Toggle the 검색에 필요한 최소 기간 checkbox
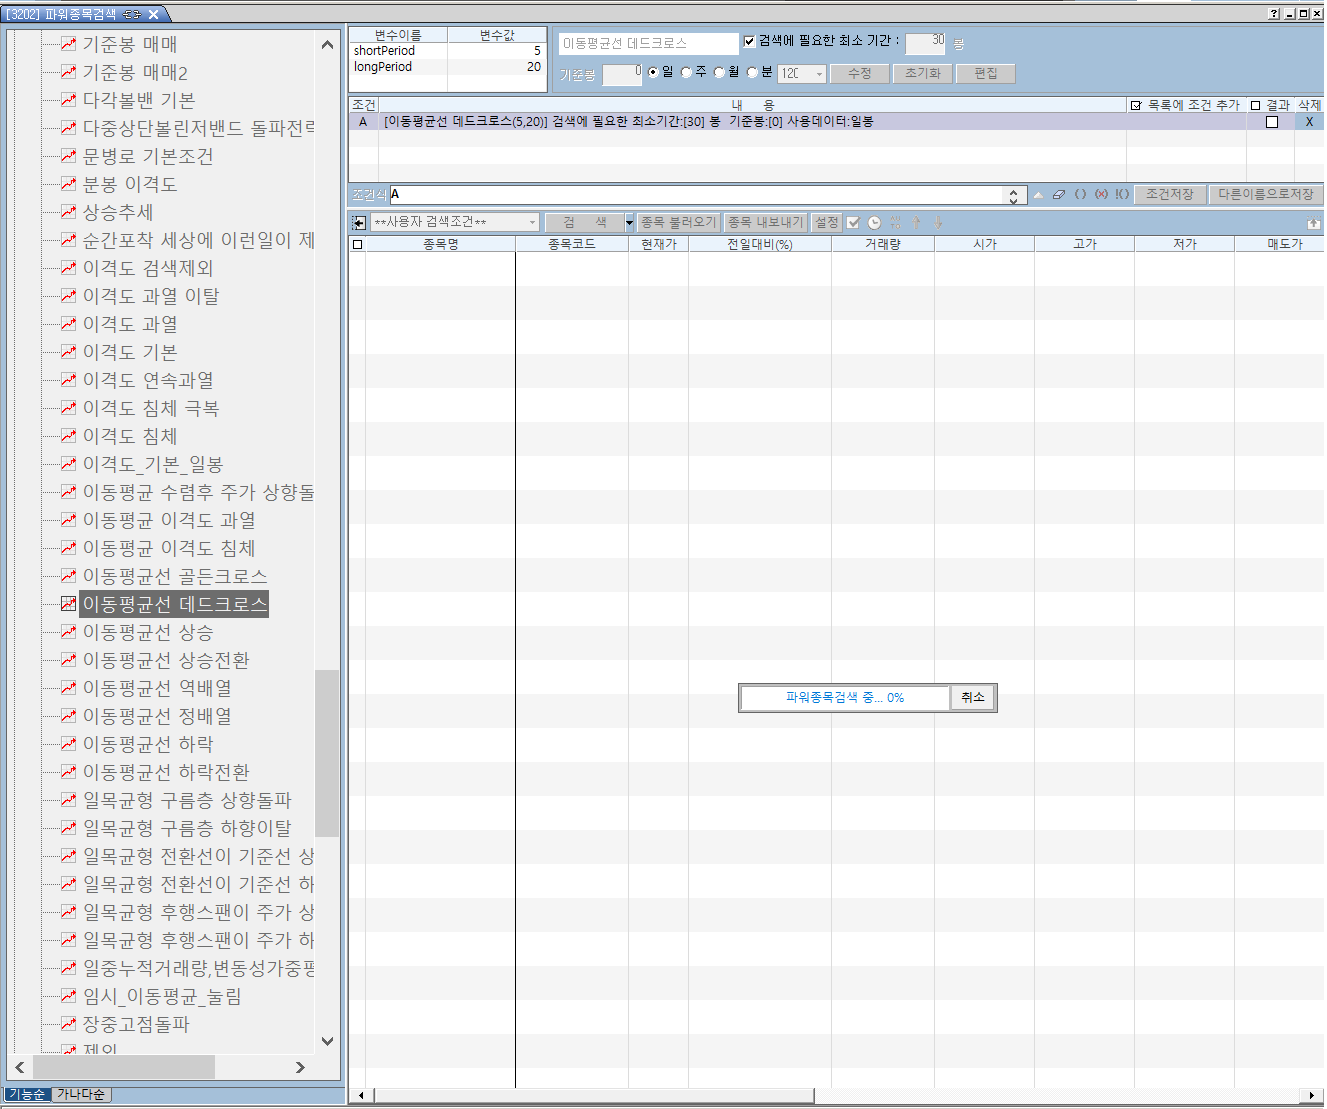This screenshot has width=1327, height=1109. pos(749,41)
